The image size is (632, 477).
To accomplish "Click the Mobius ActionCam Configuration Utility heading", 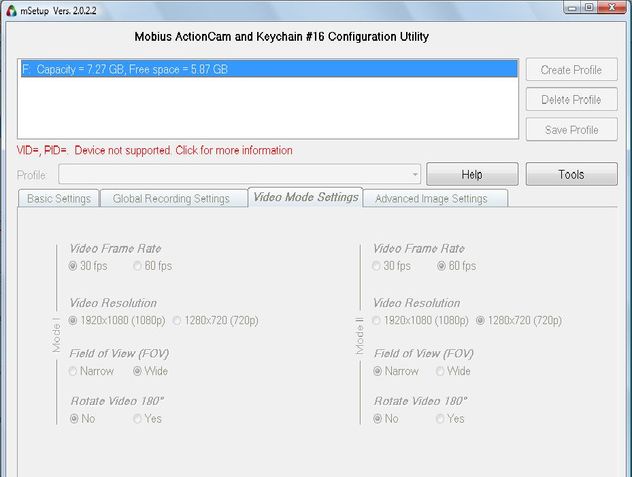I will coord(281,37).
